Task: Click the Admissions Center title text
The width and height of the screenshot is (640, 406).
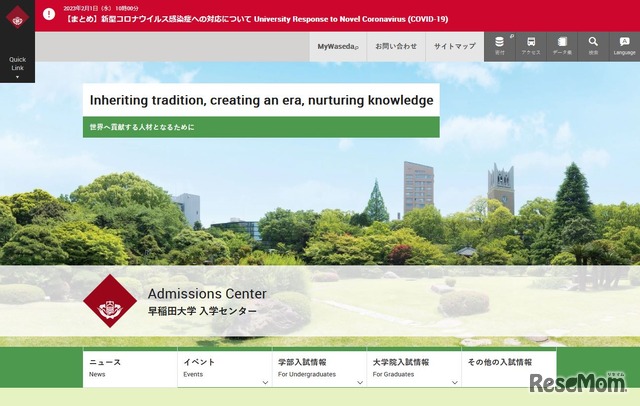Action: (x=207, y=293)
